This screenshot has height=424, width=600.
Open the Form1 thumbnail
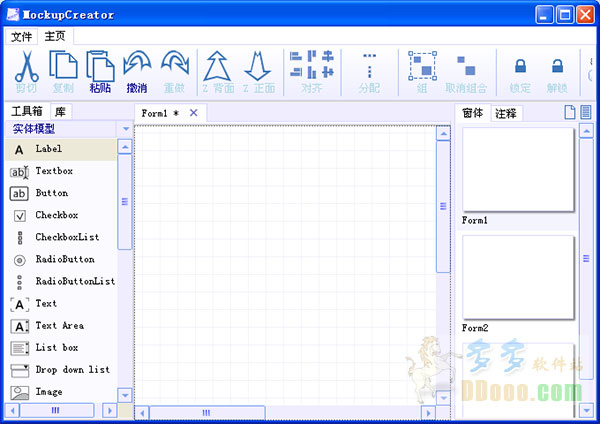coord(518,170)
